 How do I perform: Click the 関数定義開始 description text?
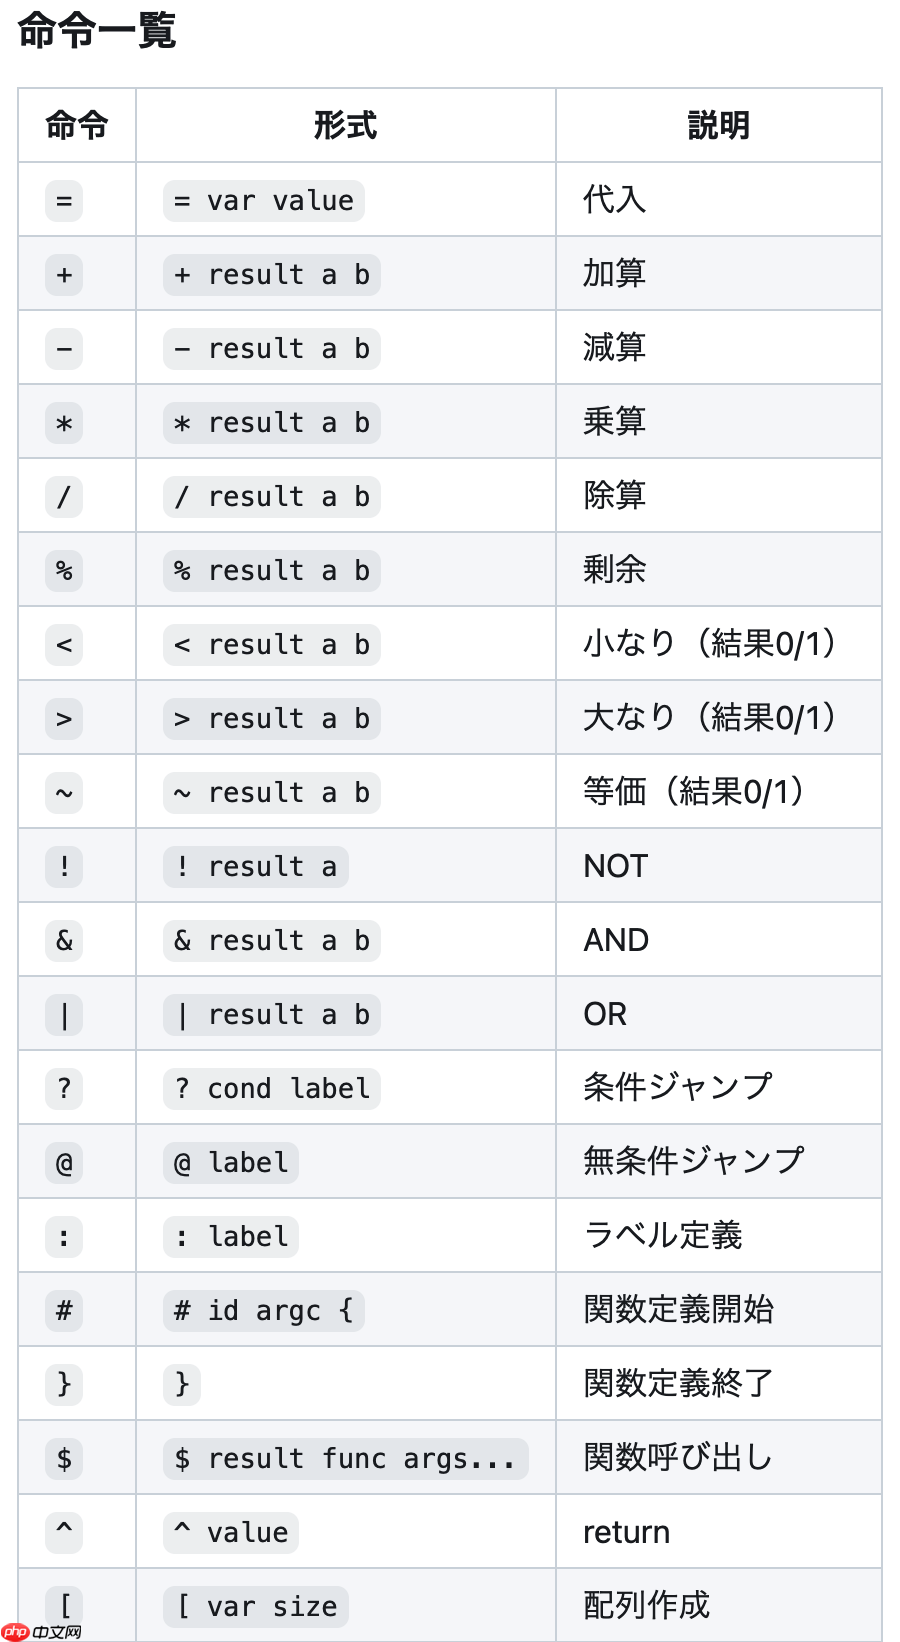678,1309
